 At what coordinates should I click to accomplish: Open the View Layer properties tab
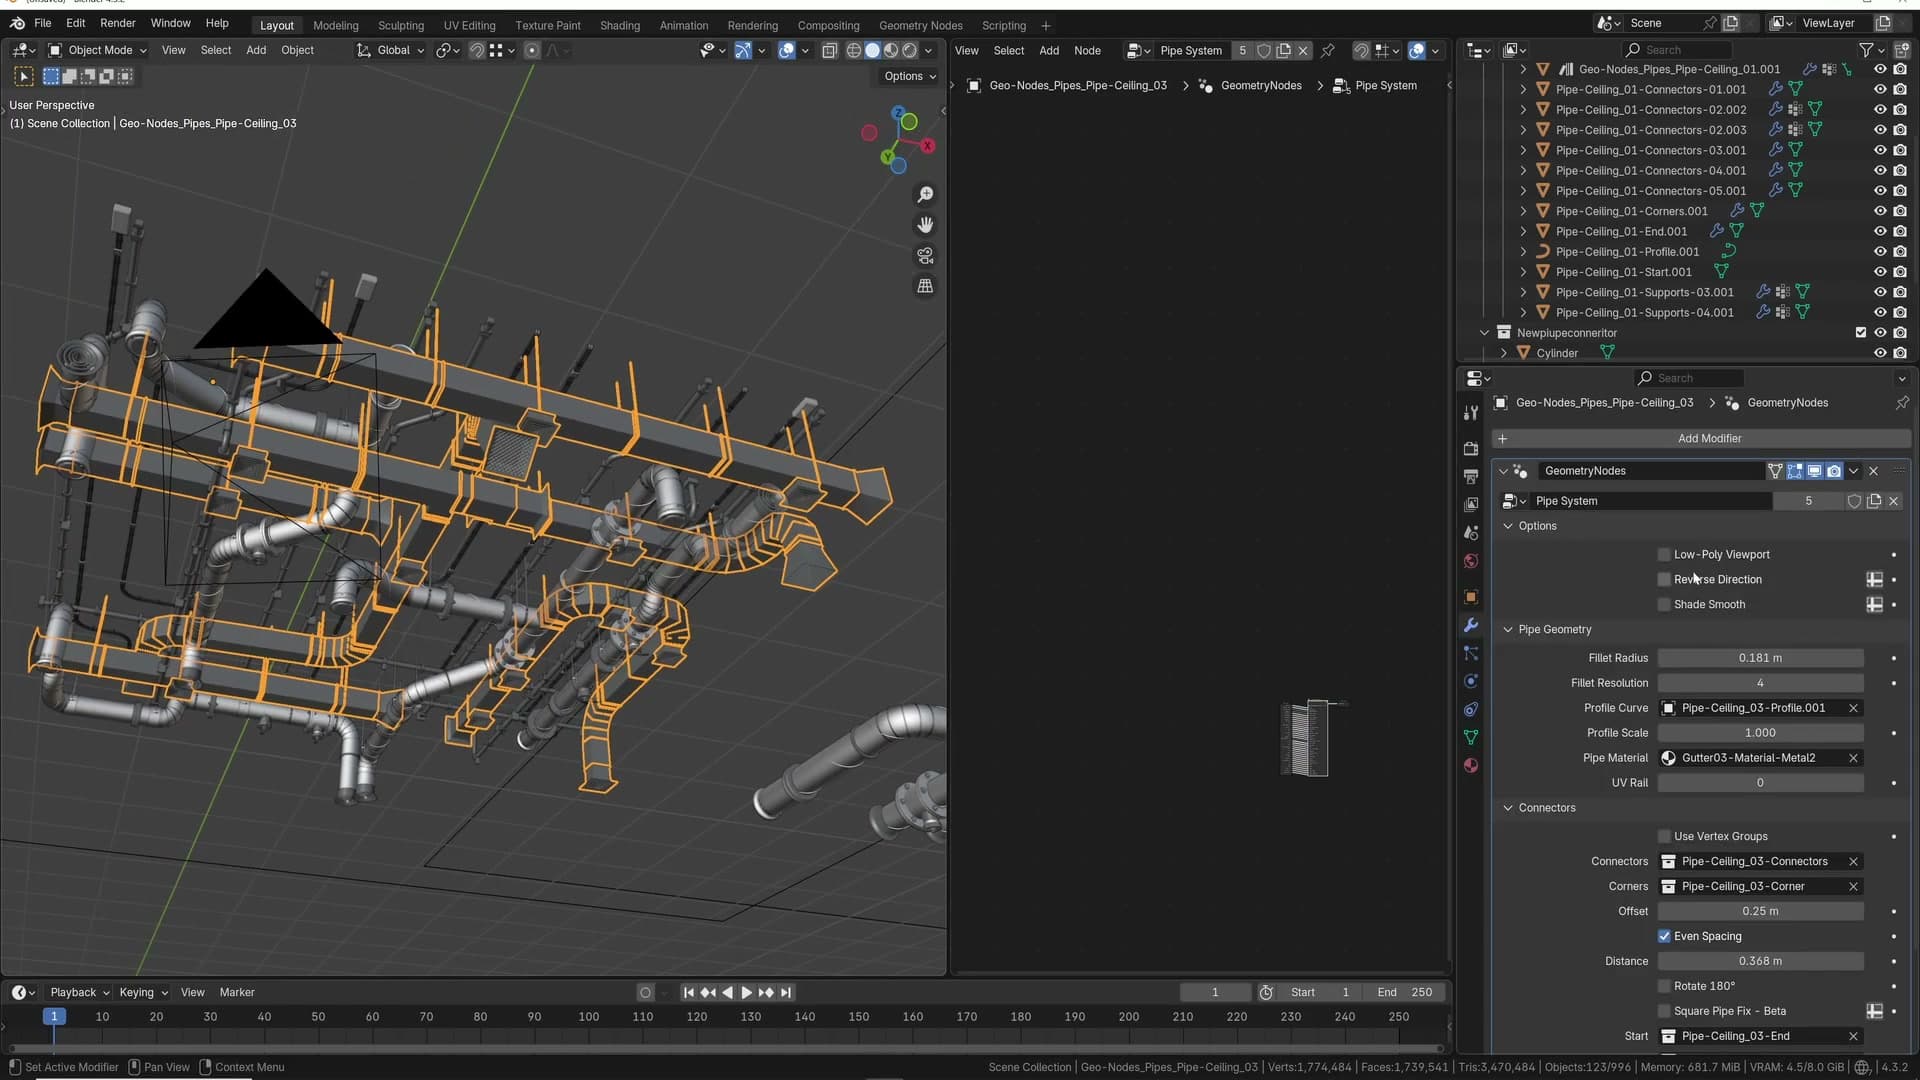[1470, 504]
